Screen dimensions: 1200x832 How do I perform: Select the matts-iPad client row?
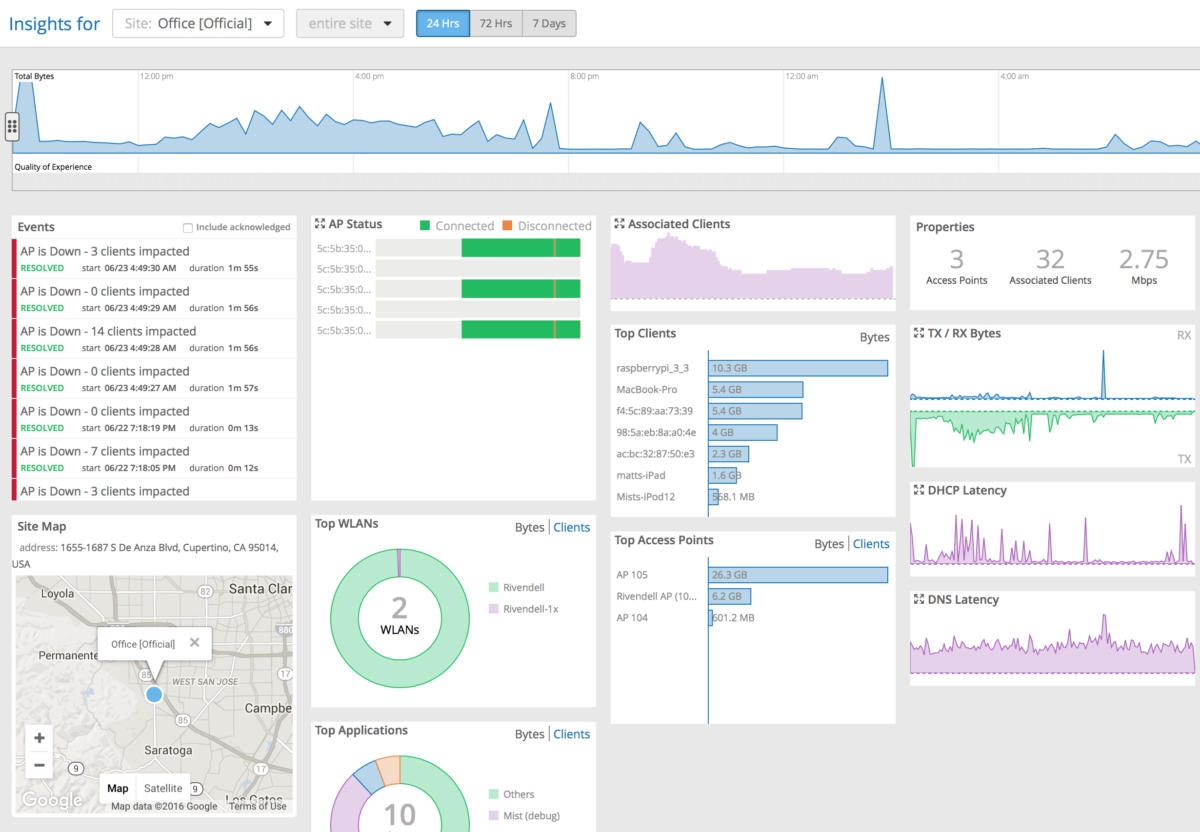[752, 475]
